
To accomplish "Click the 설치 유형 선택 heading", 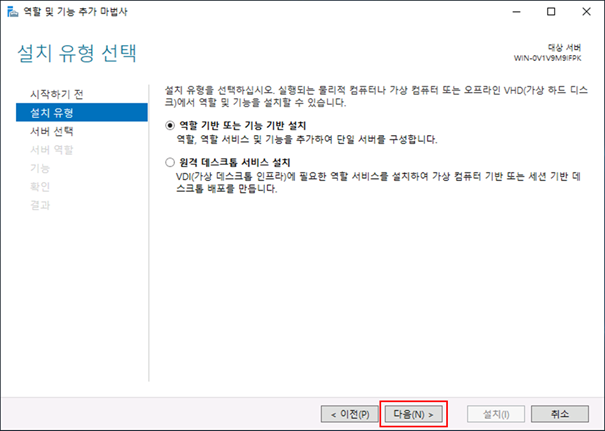I will (x=77, y=53).
